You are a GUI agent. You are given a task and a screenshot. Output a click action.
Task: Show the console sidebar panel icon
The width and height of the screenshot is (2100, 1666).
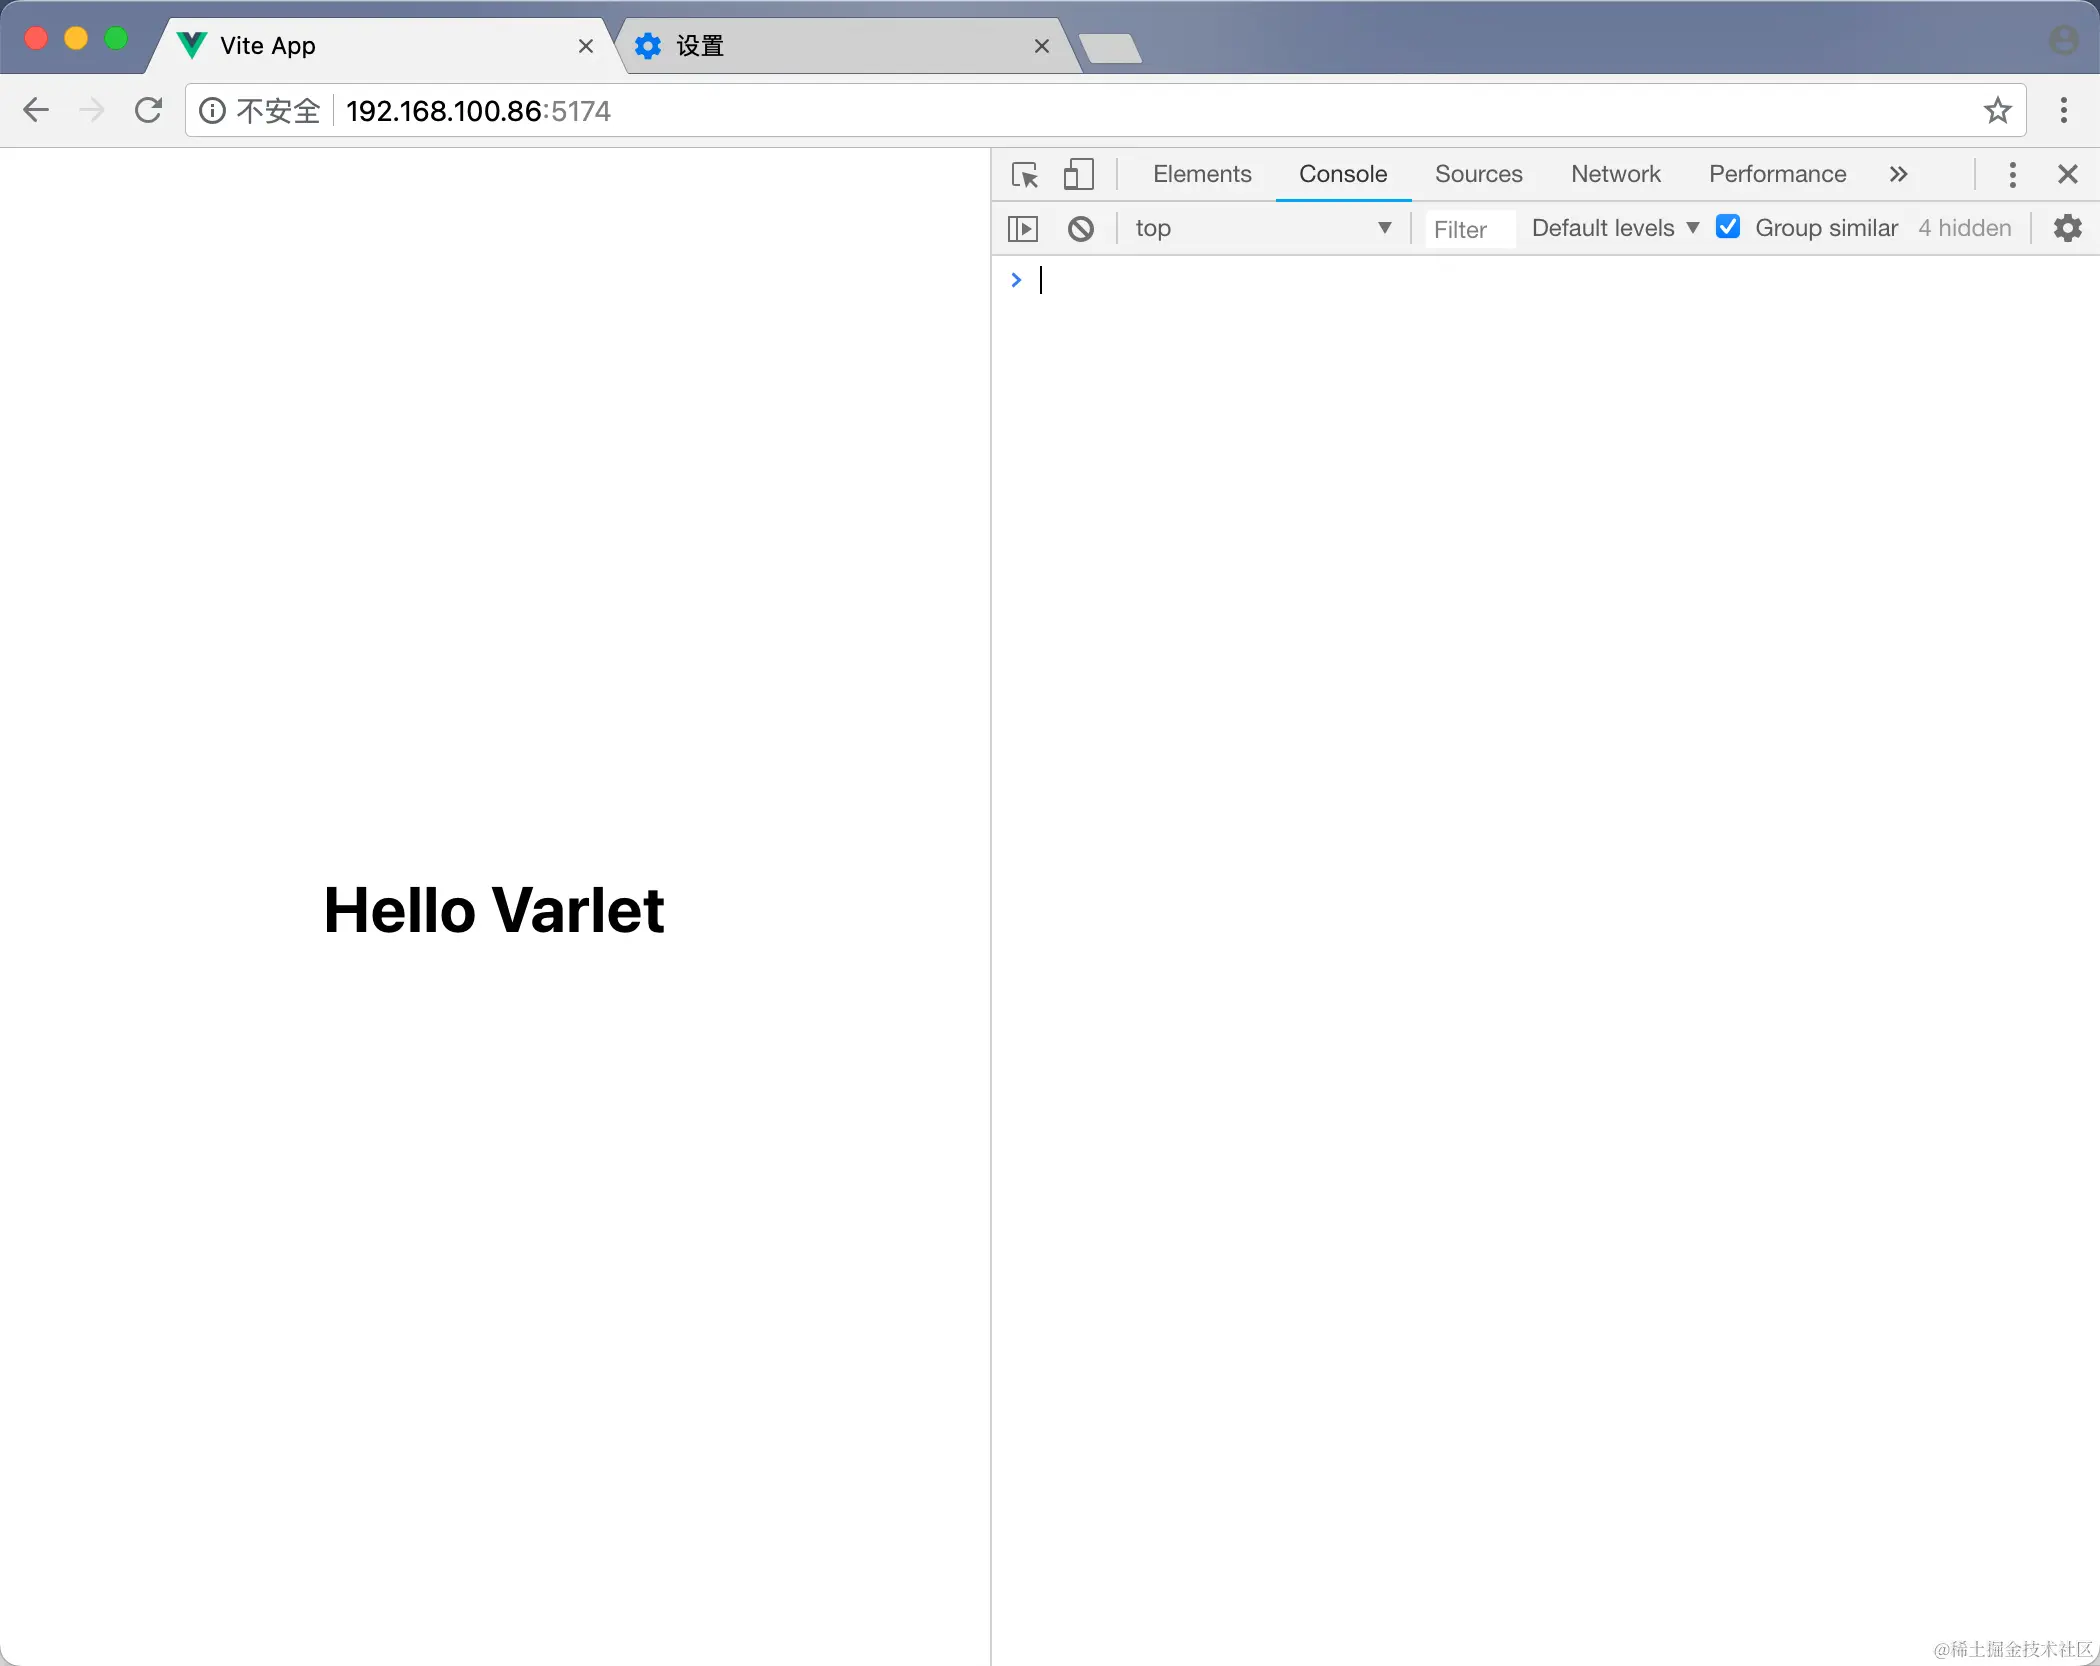[x=1022, y=229]
